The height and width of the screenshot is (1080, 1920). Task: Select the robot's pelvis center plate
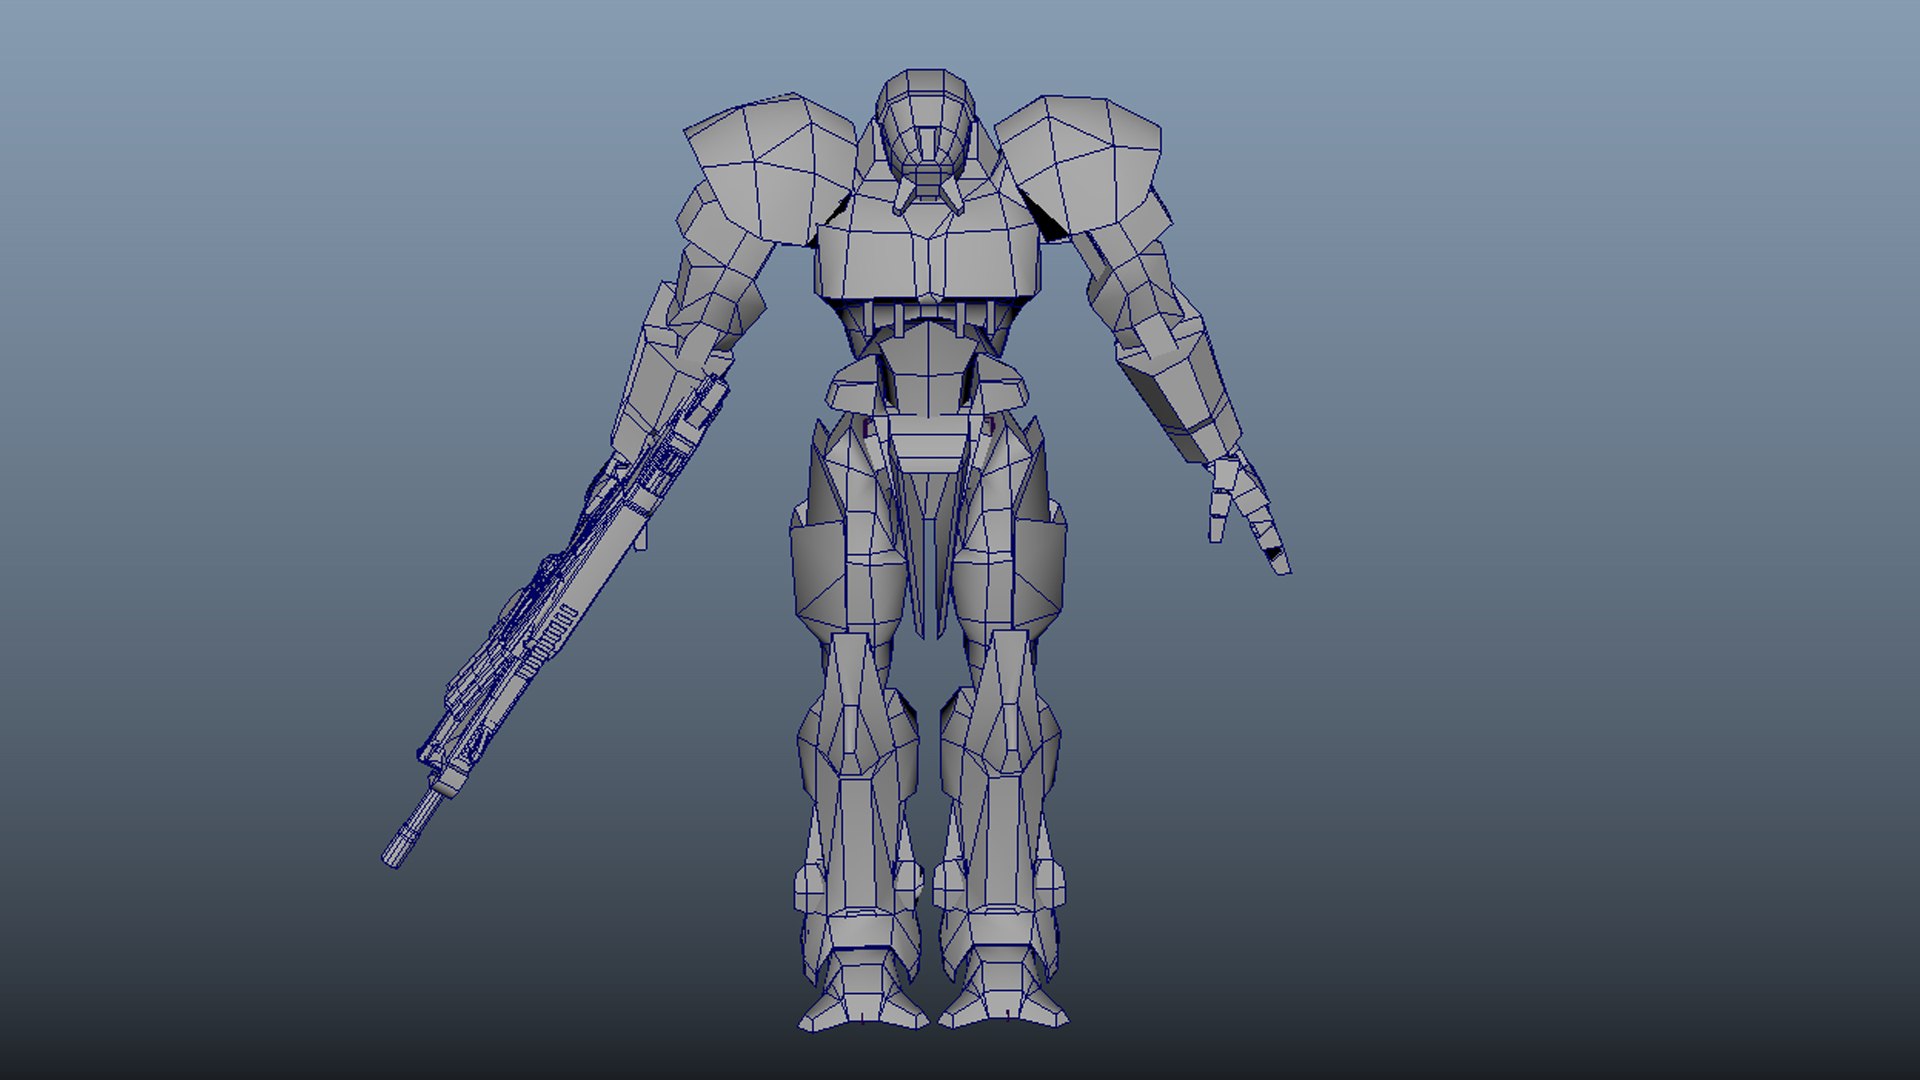(930, 446)
